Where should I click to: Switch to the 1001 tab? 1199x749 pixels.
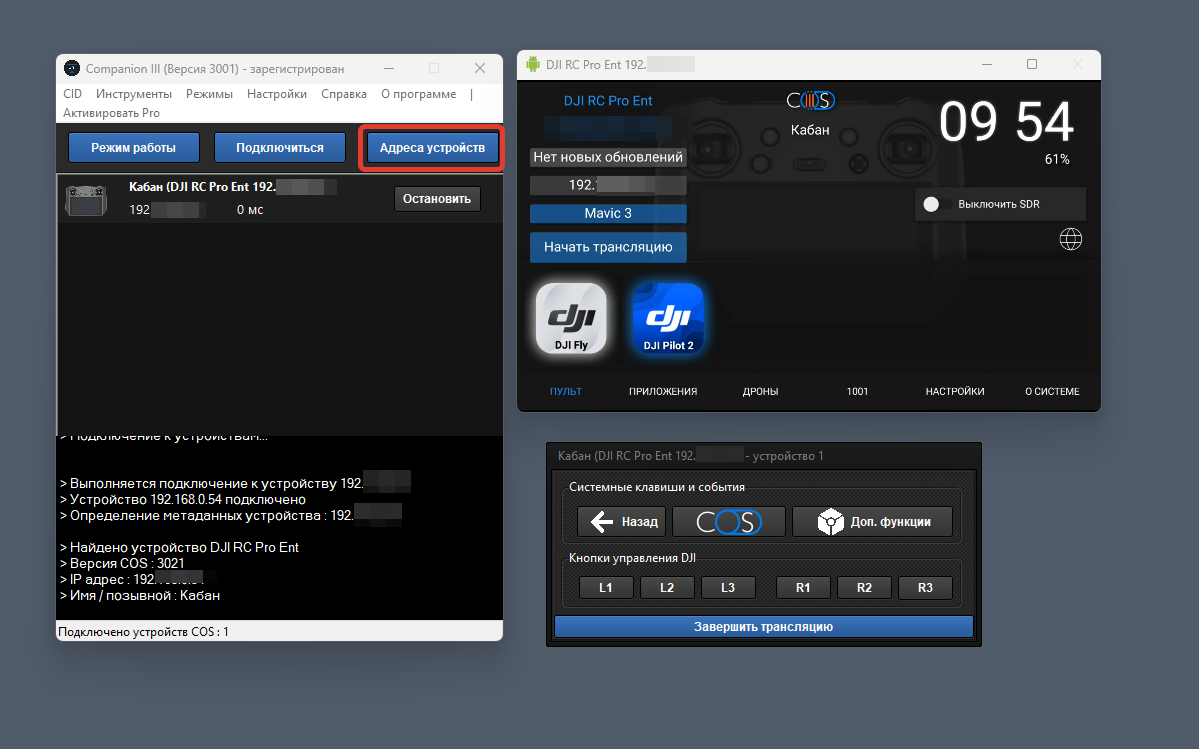(x=857, y=391)
